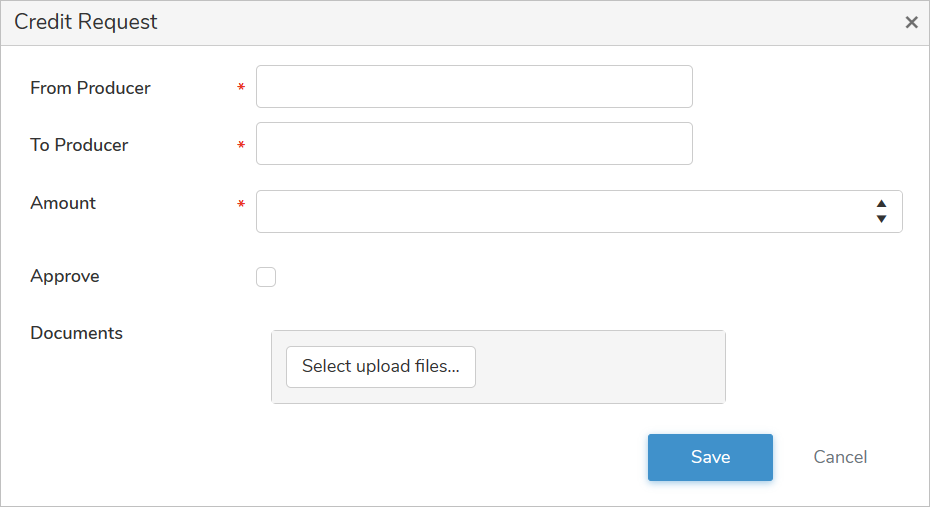Save the credit request
930x507 pixels.
[x=710, y=457]
